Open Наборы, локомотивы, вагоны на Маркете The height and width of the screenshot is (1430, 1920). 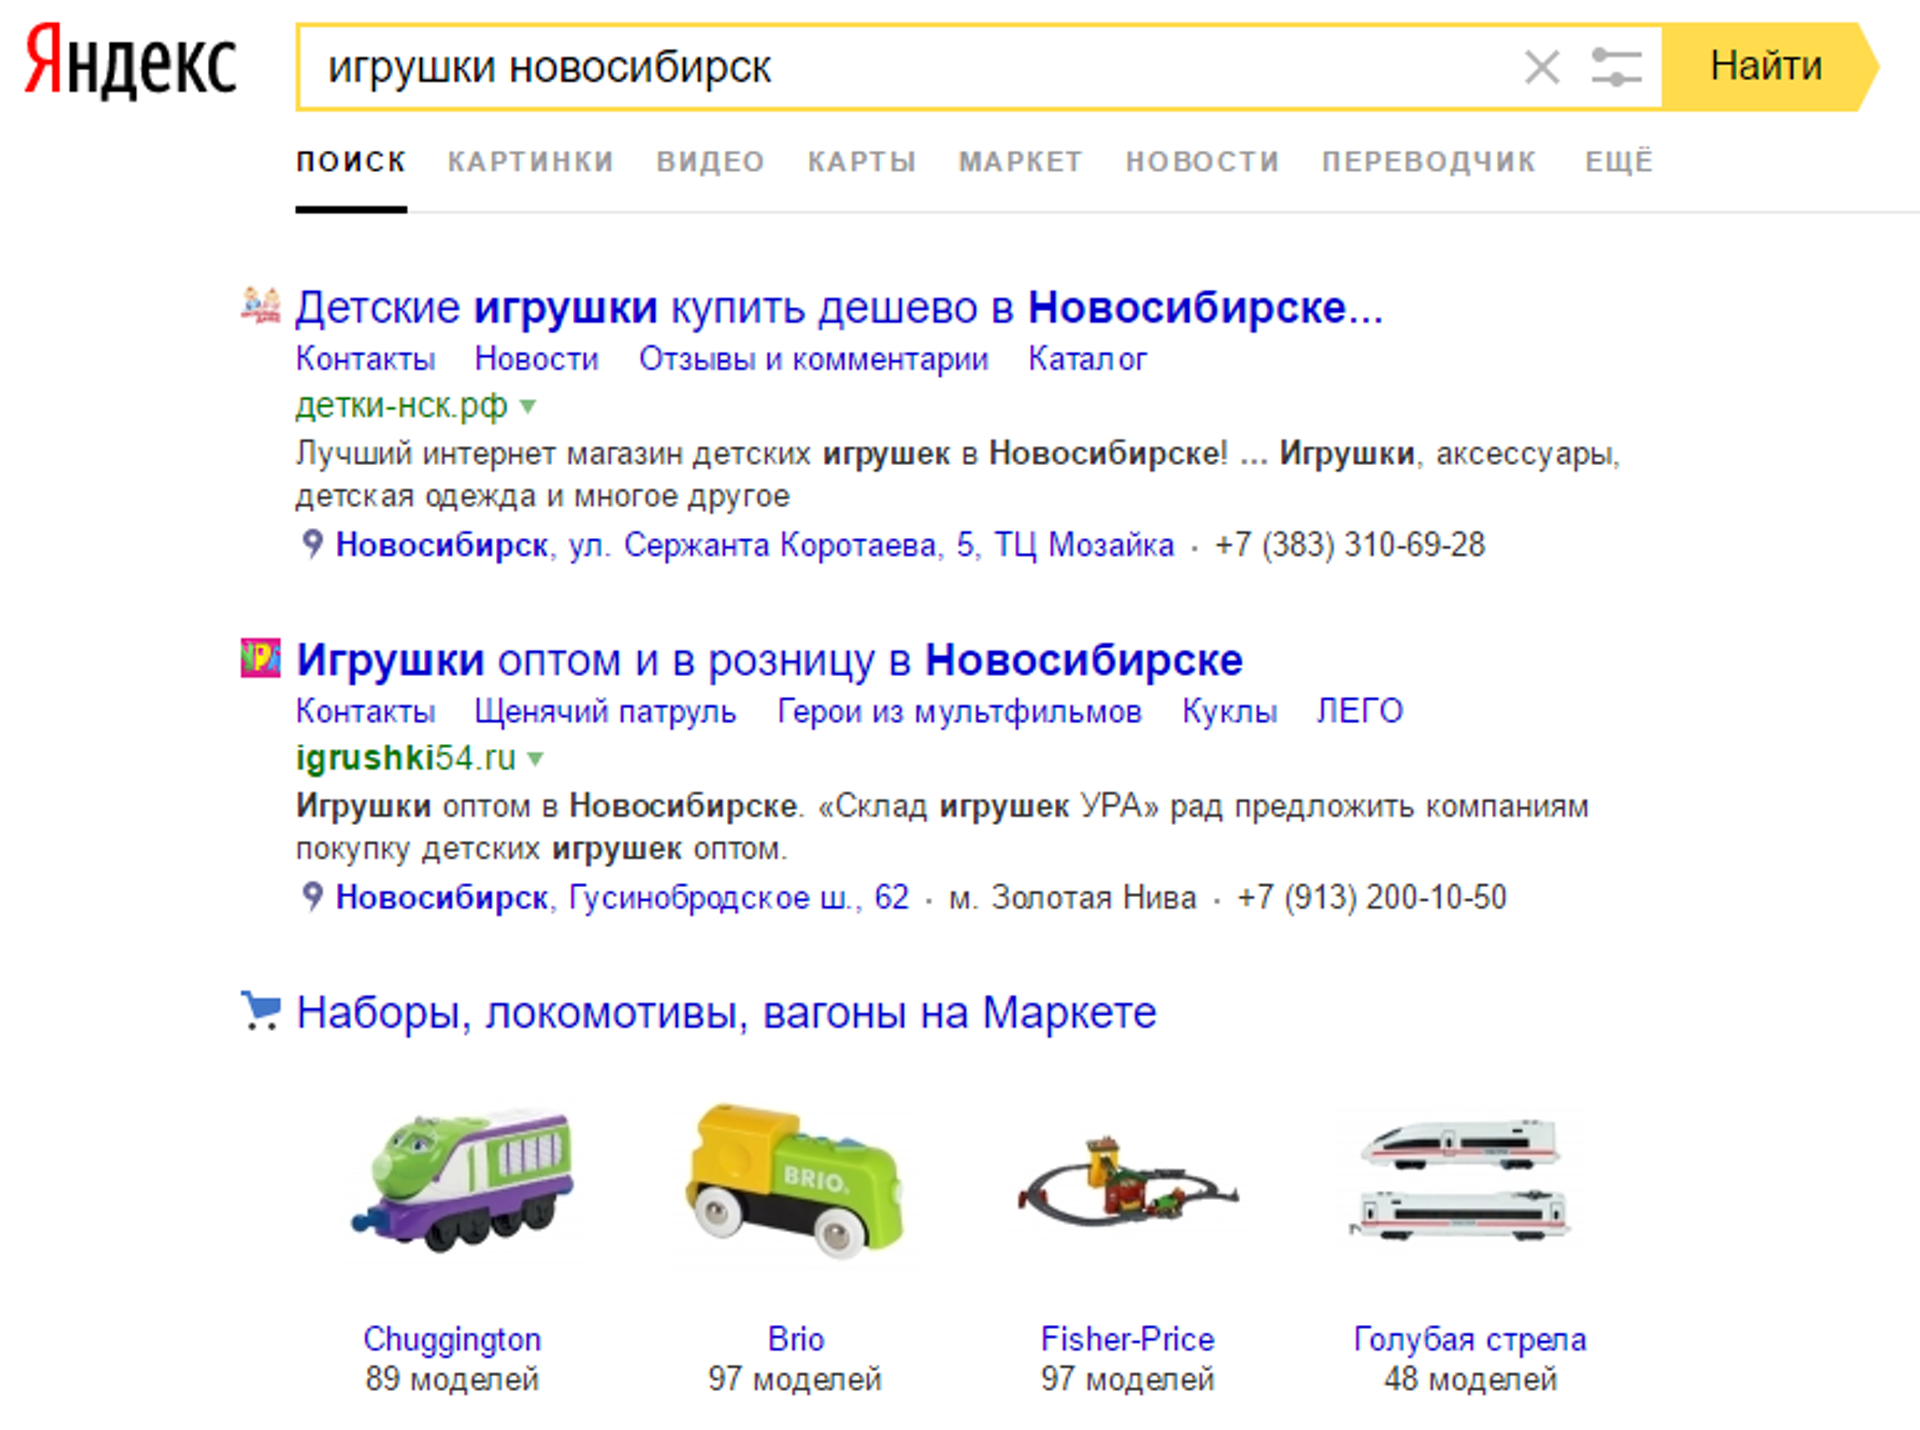click(x=726, y=1013)
